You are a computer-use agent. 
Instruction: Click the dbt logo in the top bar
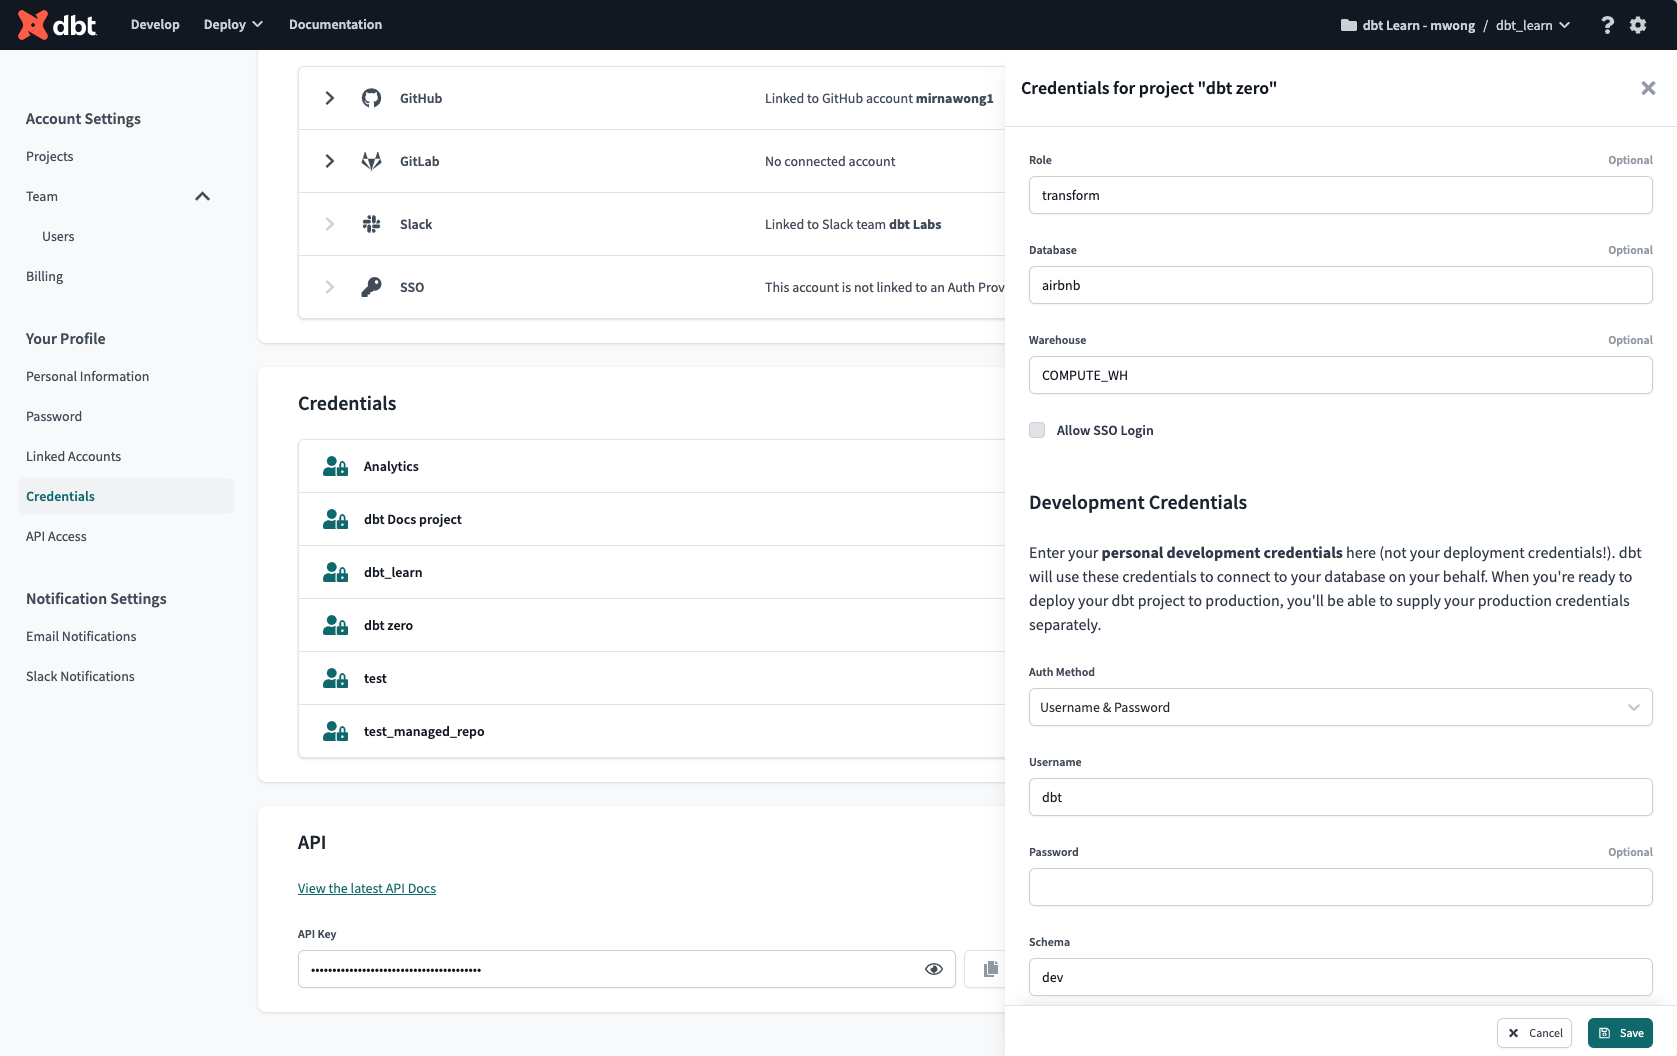click(55, 24)
